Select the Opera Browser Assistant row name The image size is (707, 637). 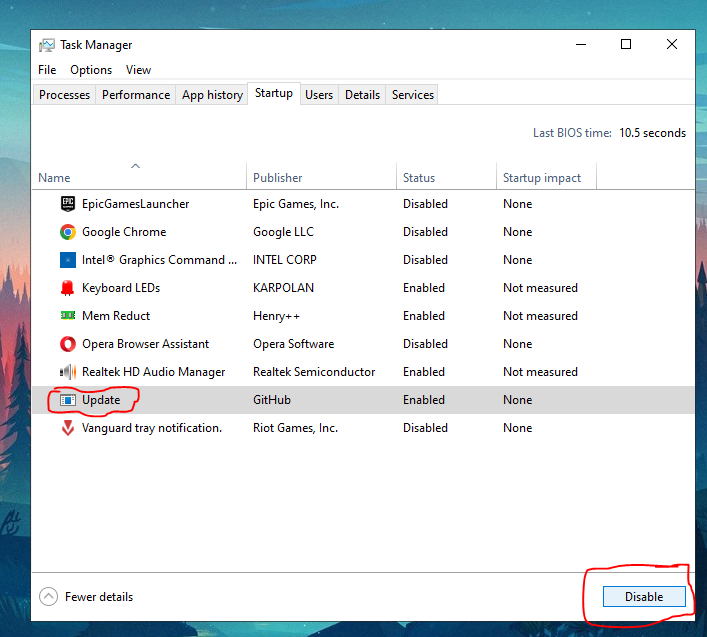click(x=145, y=344)
